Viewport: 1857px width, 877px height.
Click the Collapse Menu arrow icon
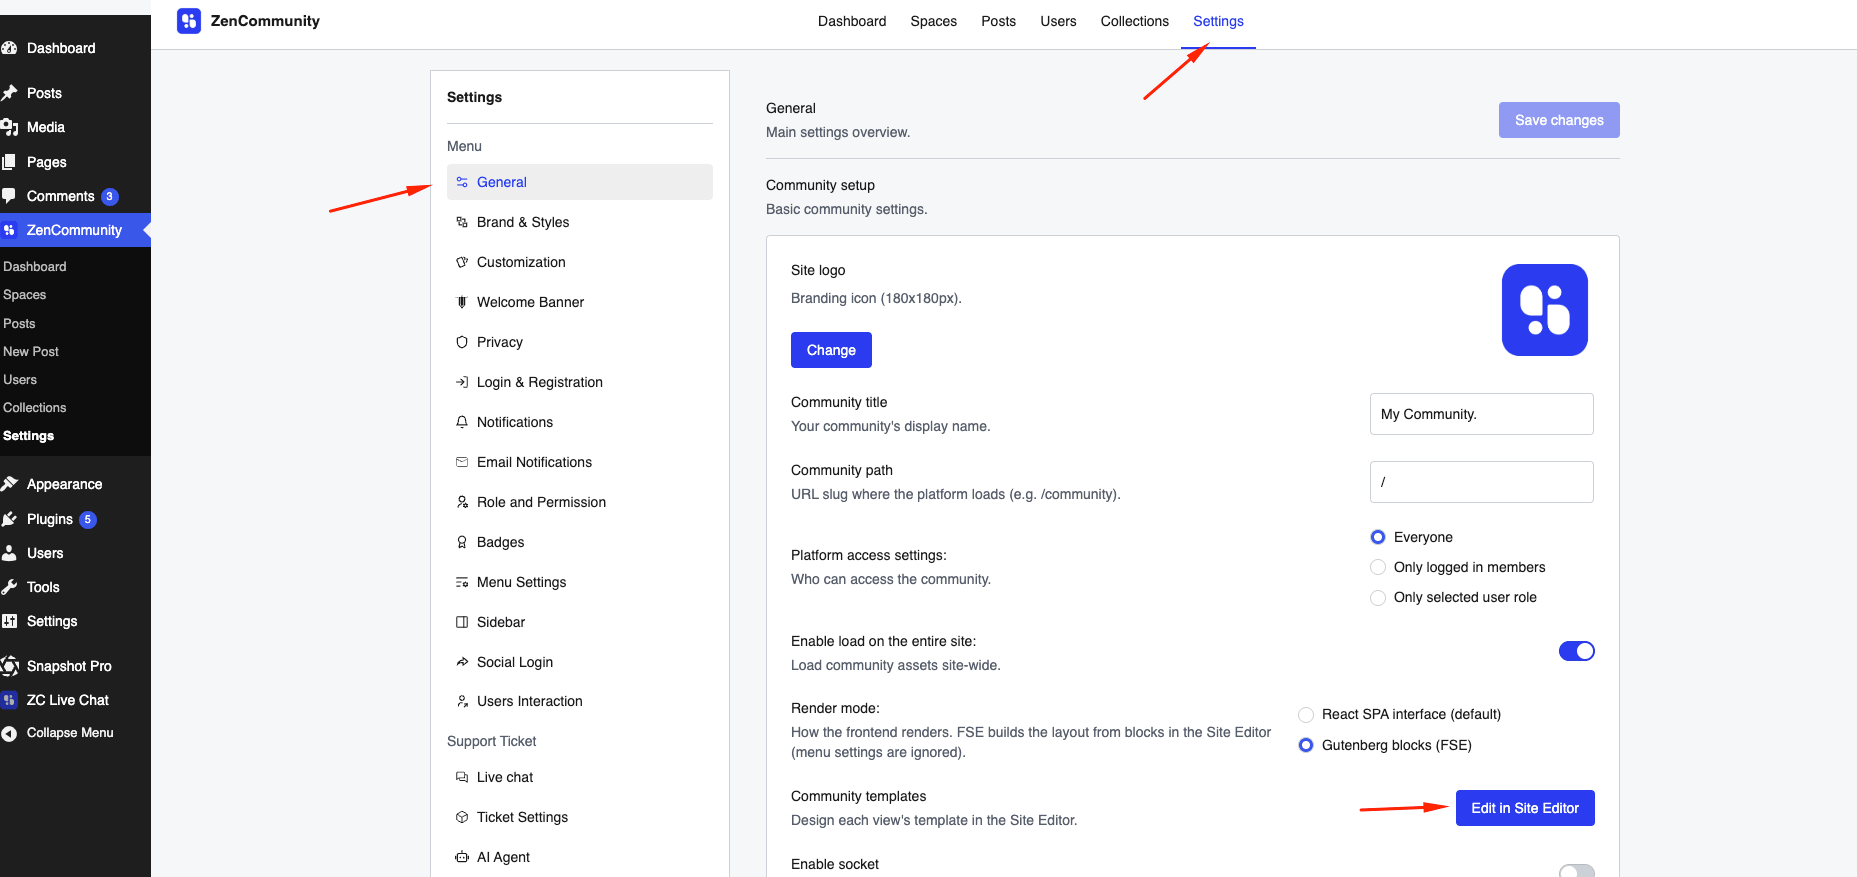pos(9,733)
